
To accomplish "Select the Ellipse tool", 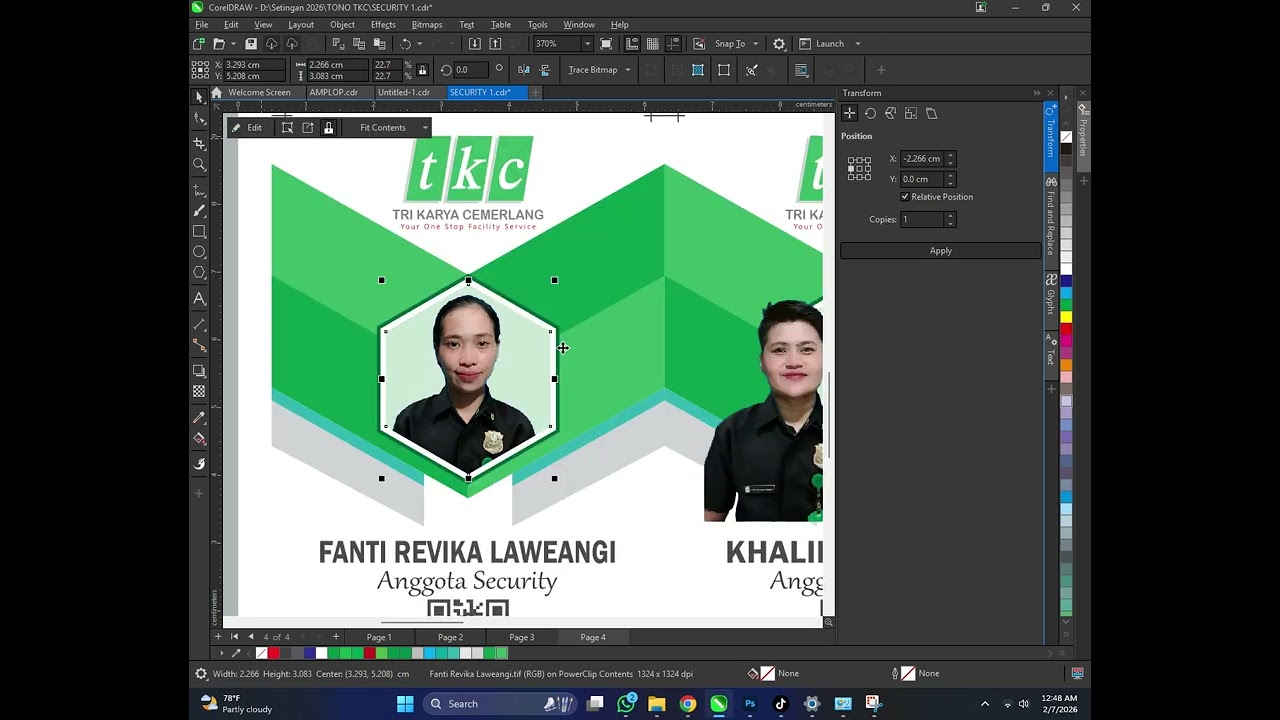I will pyautogui.click(x=199, y=252).
